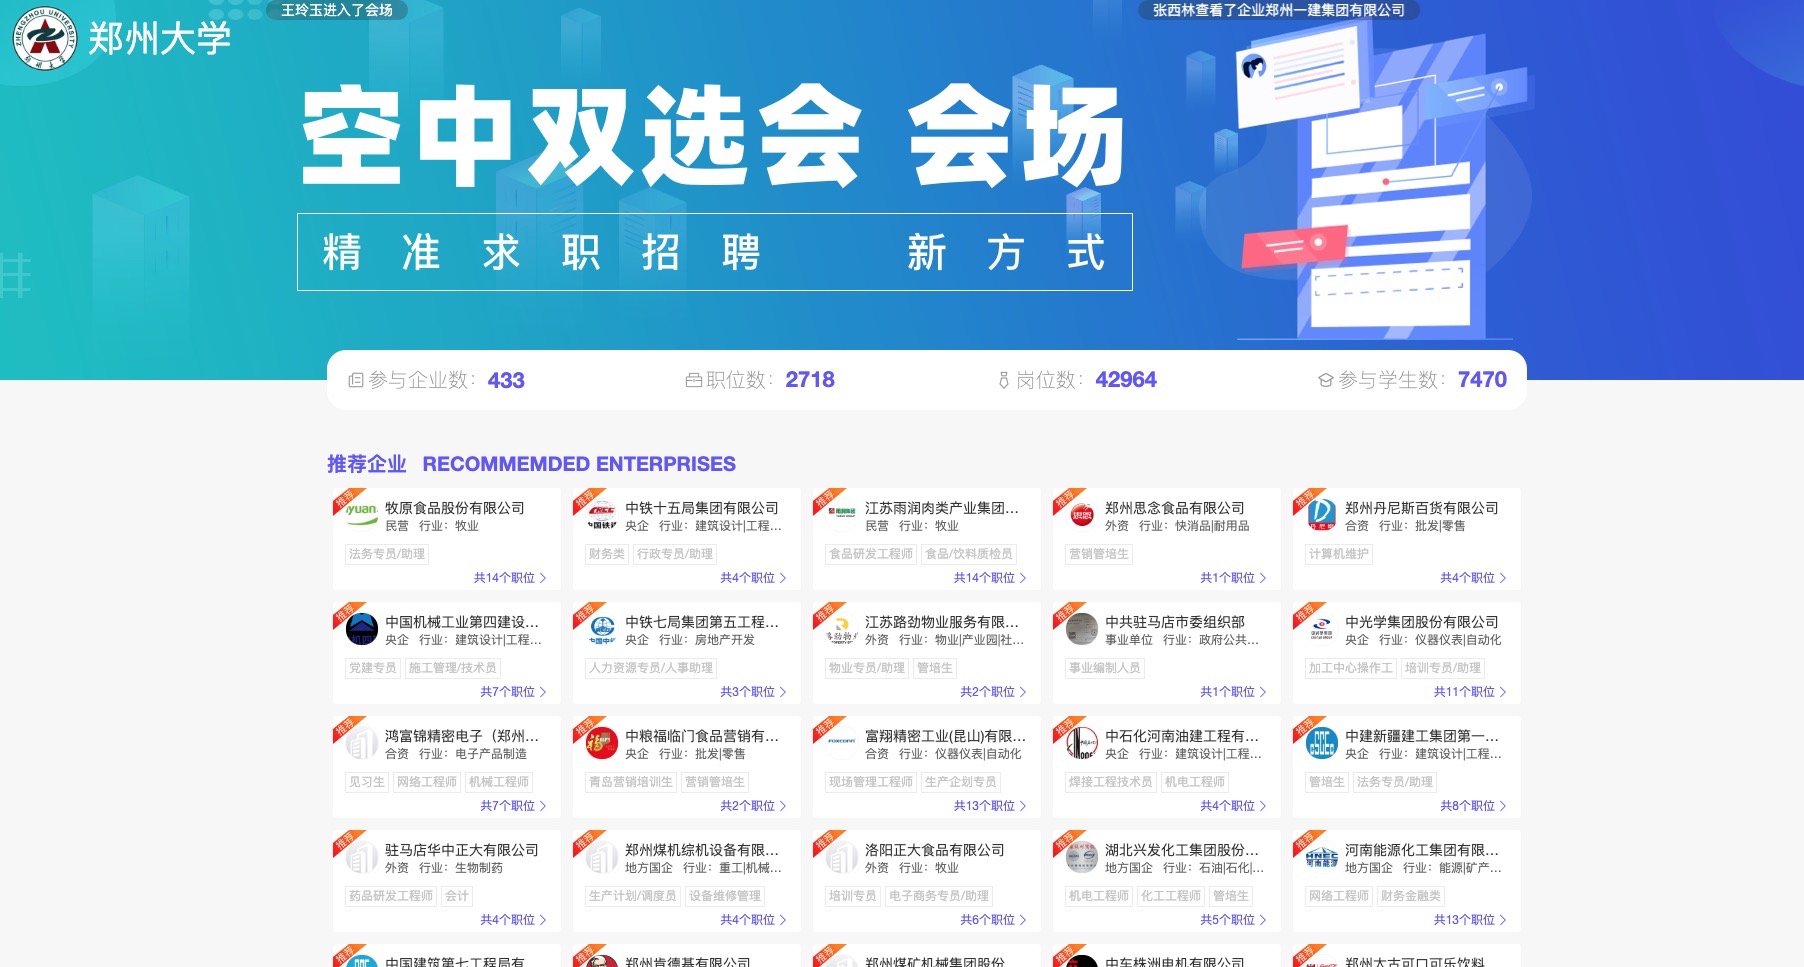This screenshot has height=967, width=1804.
Task: Open 共14个职位 for 江苏雨润肉类
Action: tap(990, 578)
